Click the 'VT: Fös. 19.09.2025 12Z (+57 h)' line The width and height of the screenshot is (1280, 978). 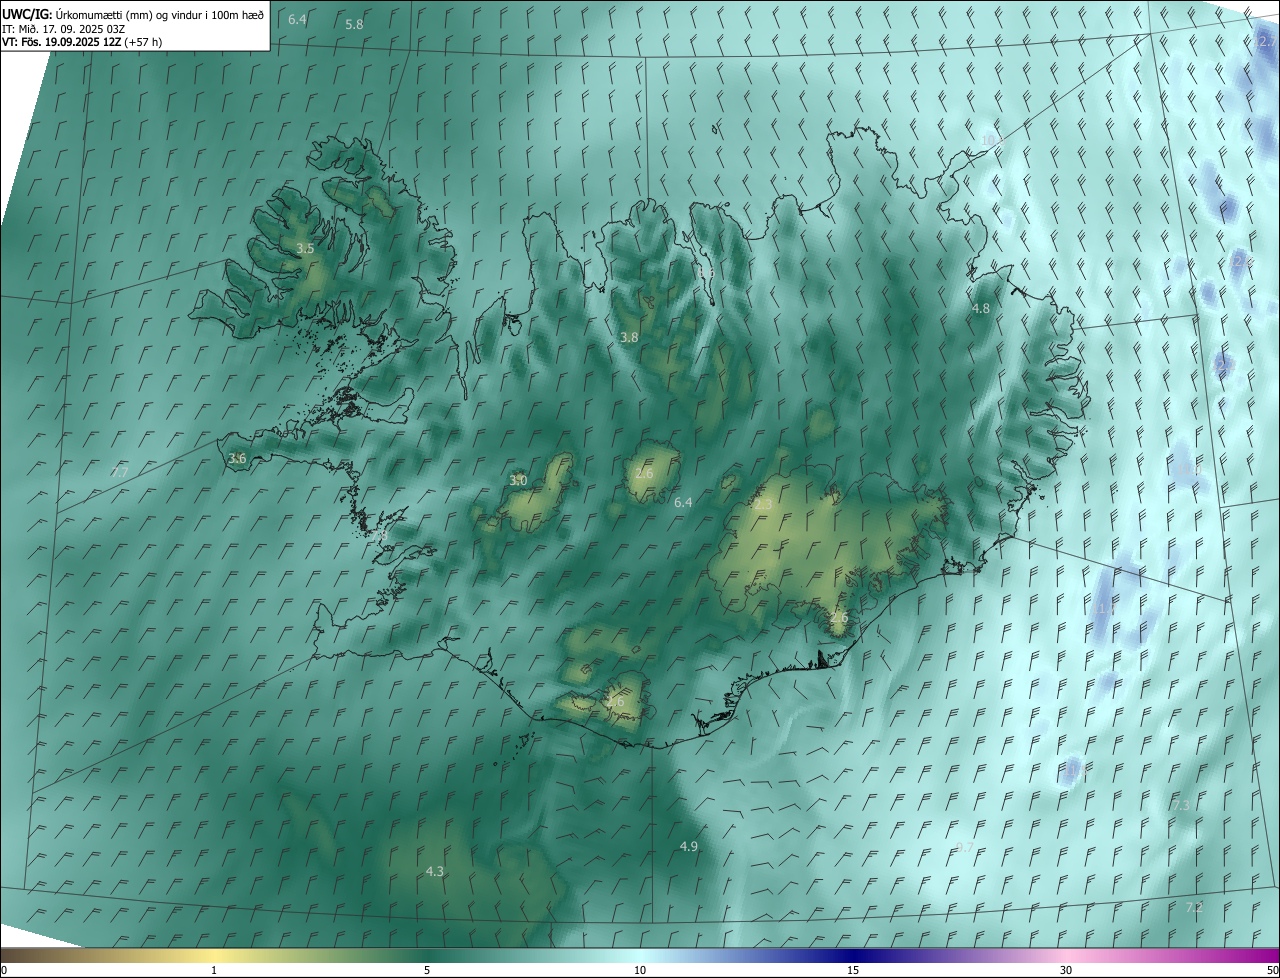pos(82,42)
